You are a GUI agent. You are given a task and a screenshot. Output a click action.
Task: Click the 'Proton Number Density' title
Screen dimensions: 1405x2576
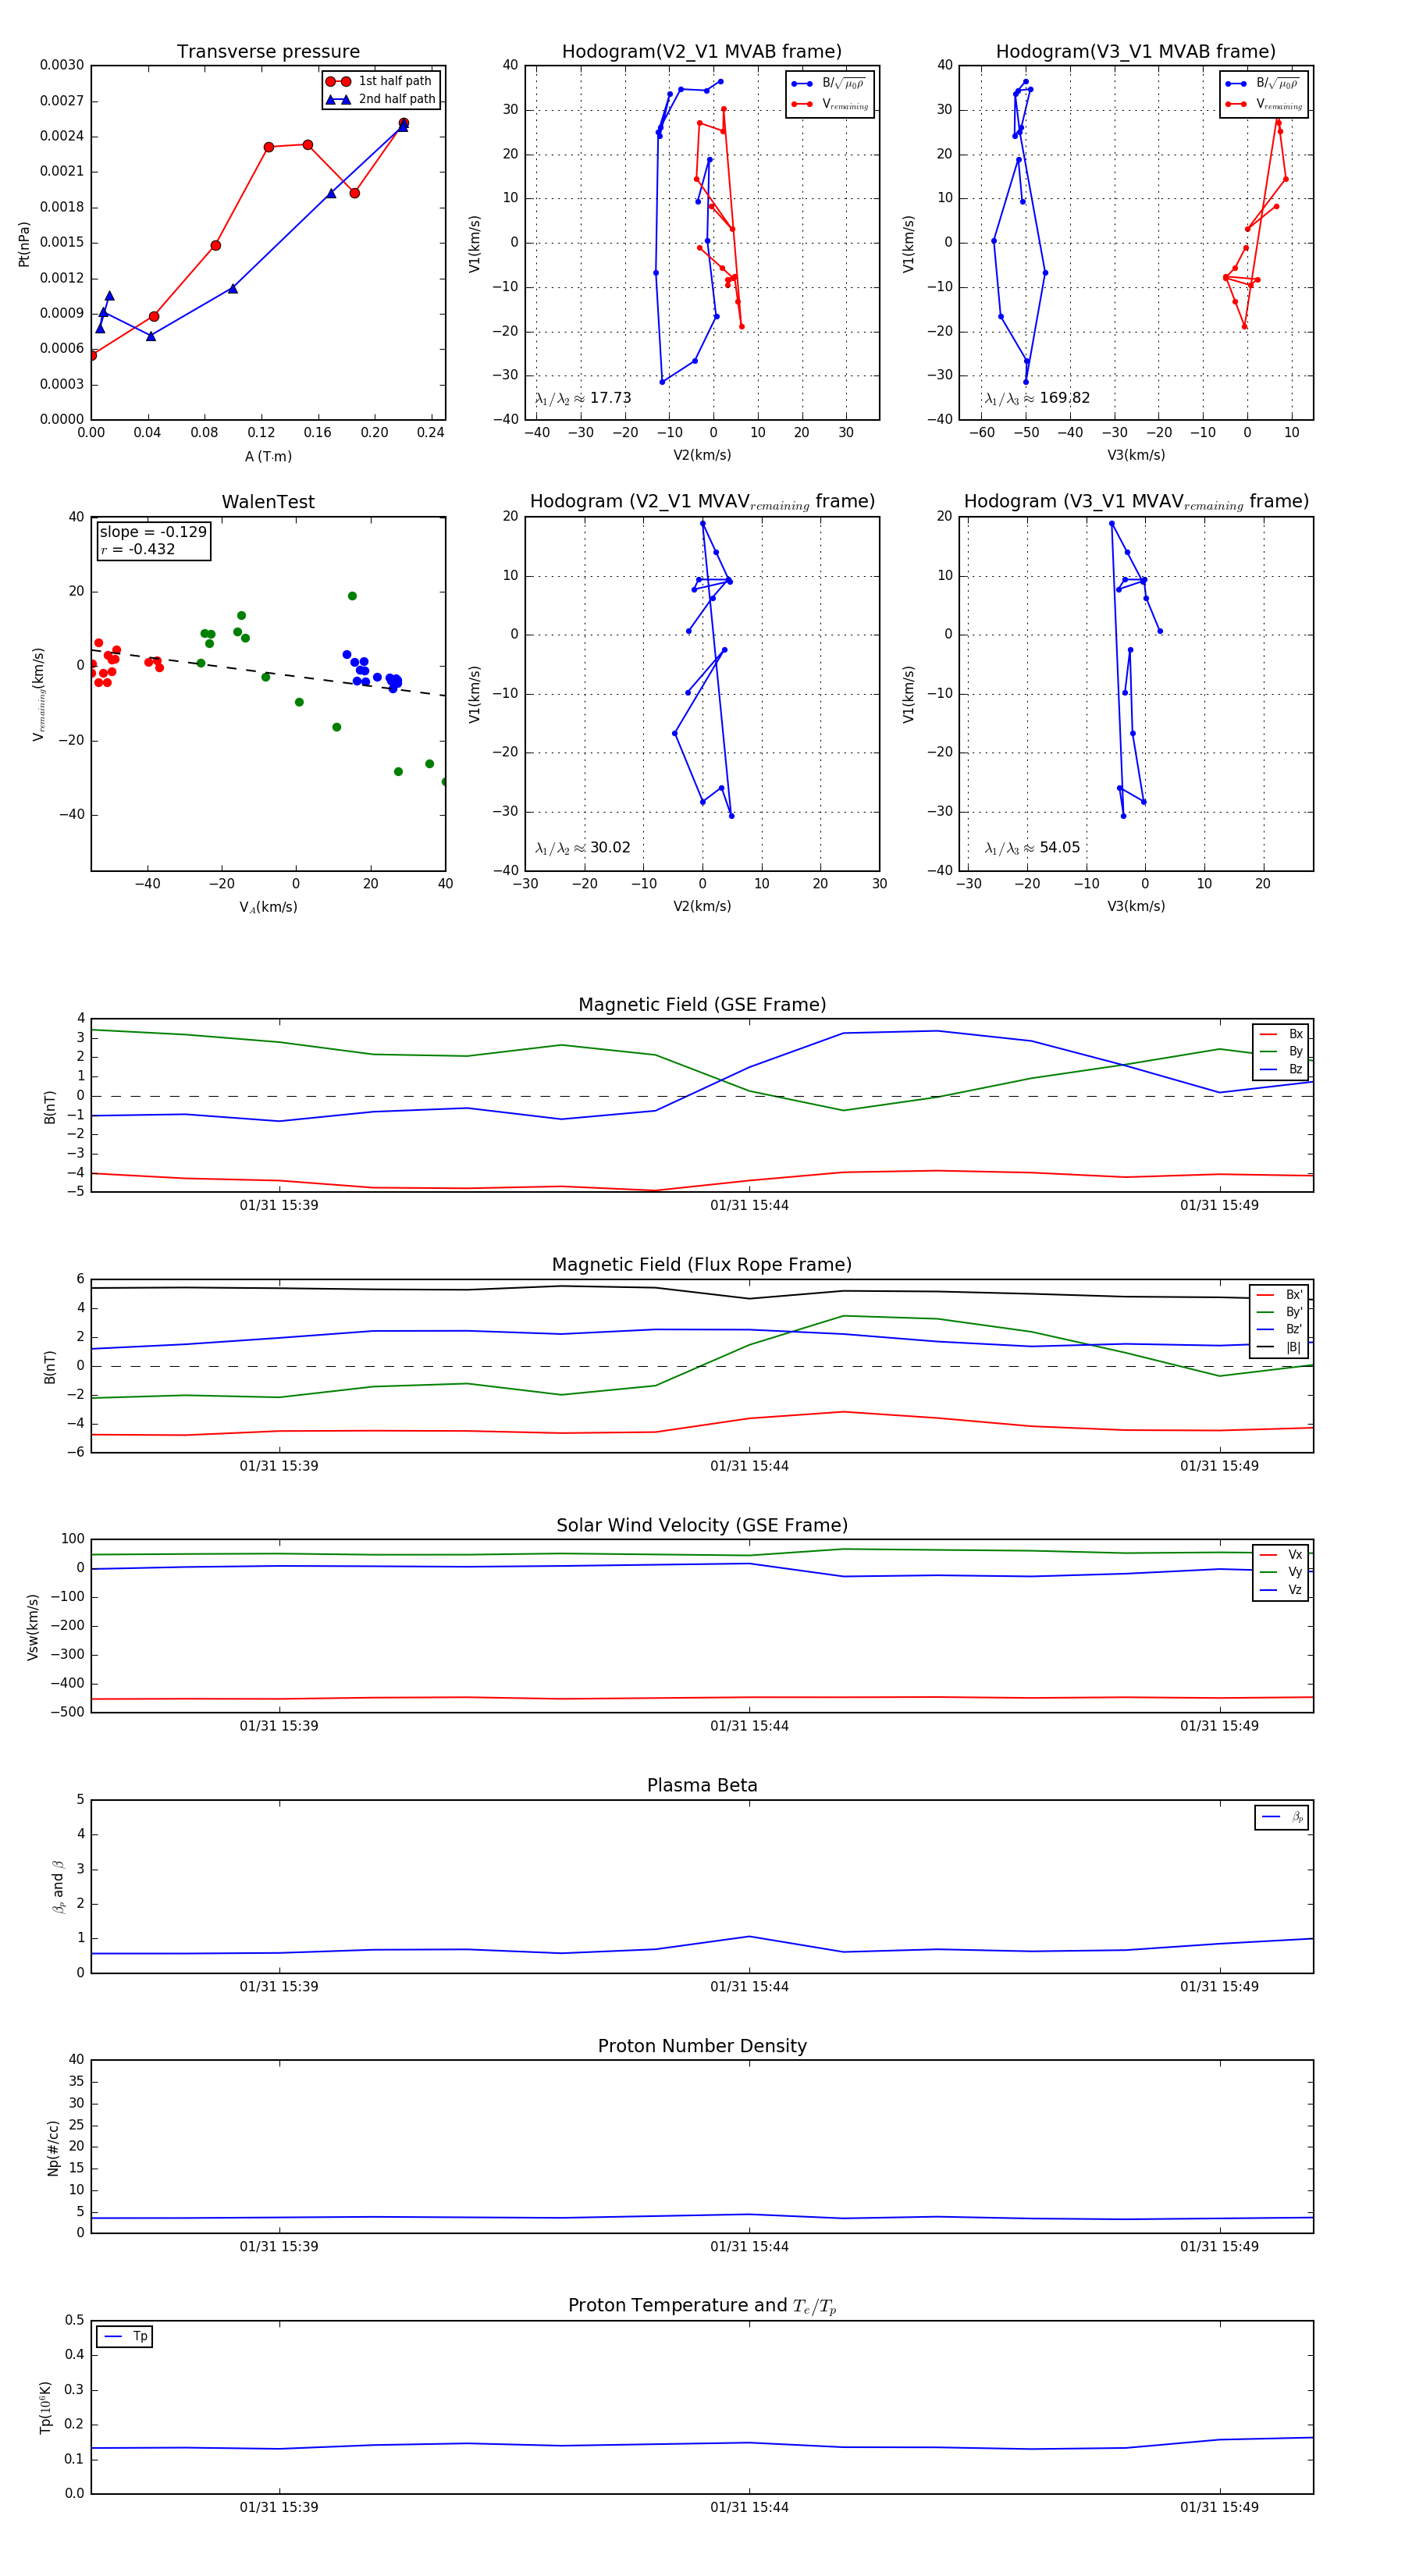(x=702, y=2046)
